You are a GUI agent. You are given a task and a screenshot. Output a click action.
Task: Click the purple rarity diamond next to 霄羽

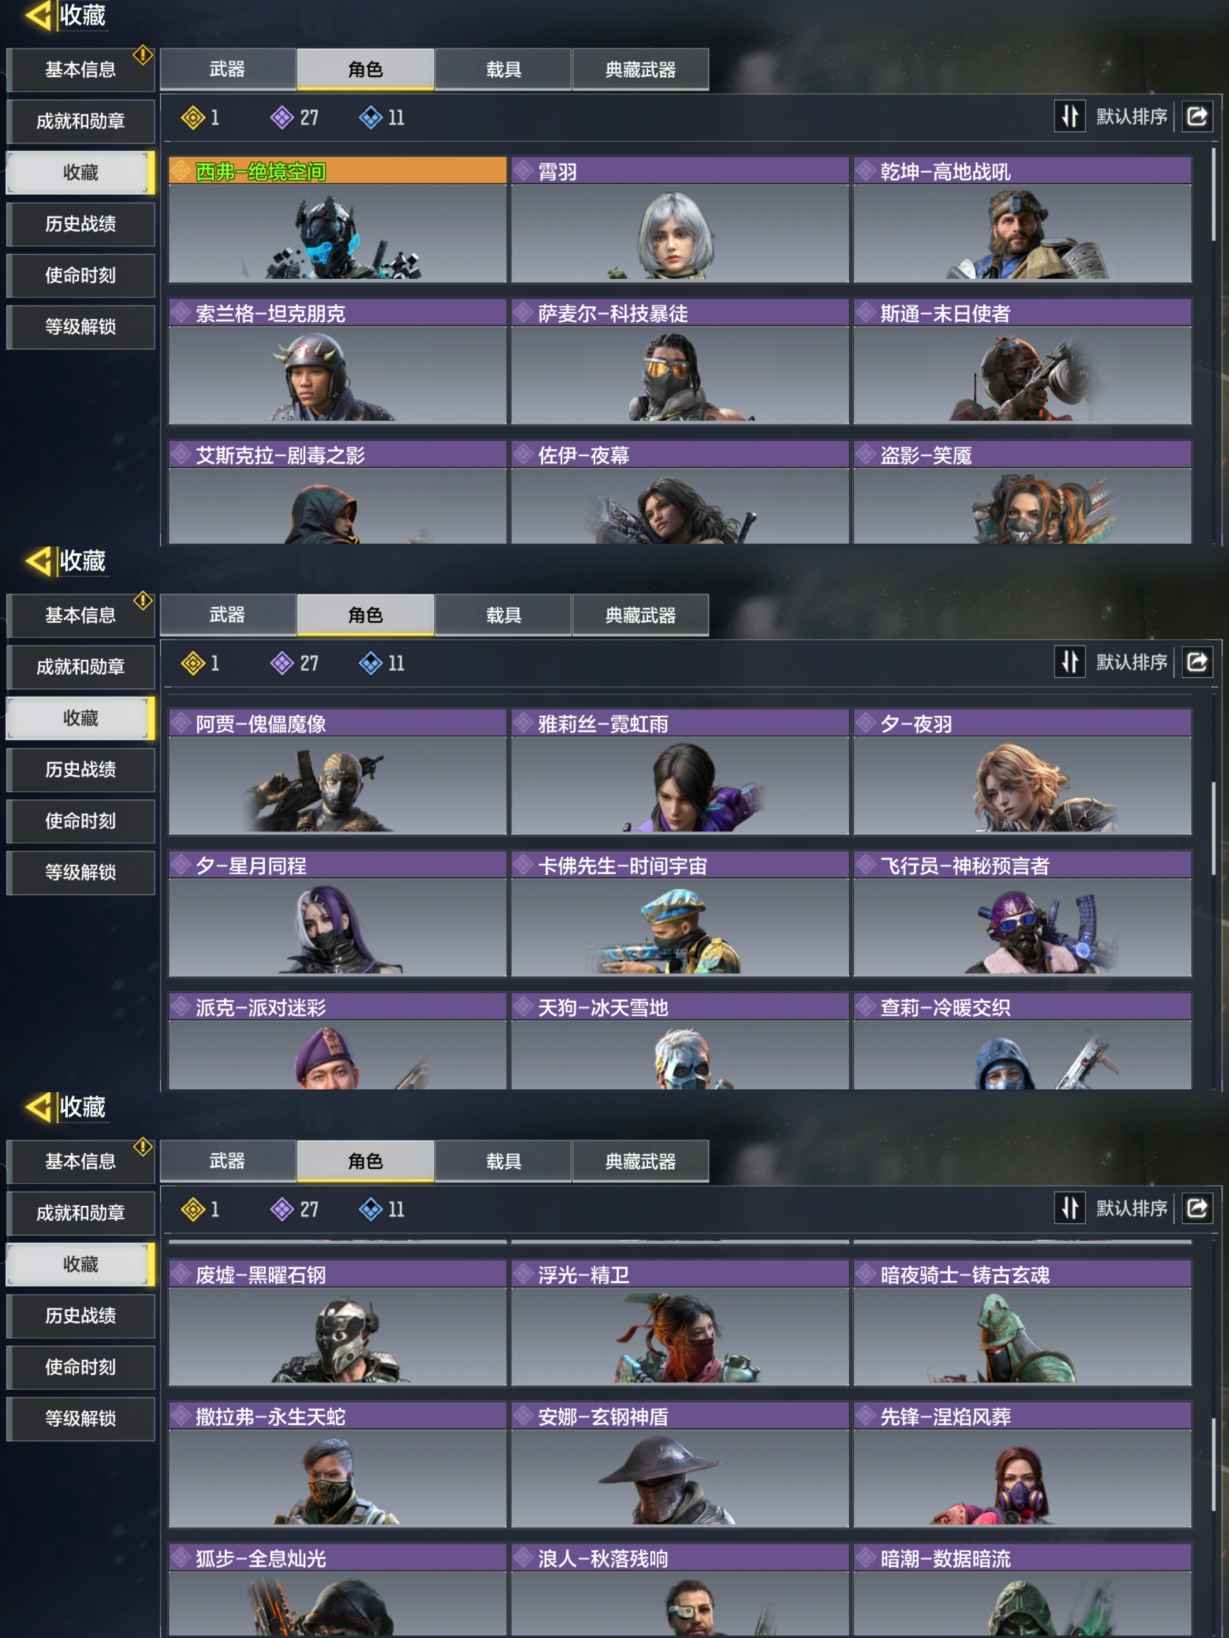[523, 172]
